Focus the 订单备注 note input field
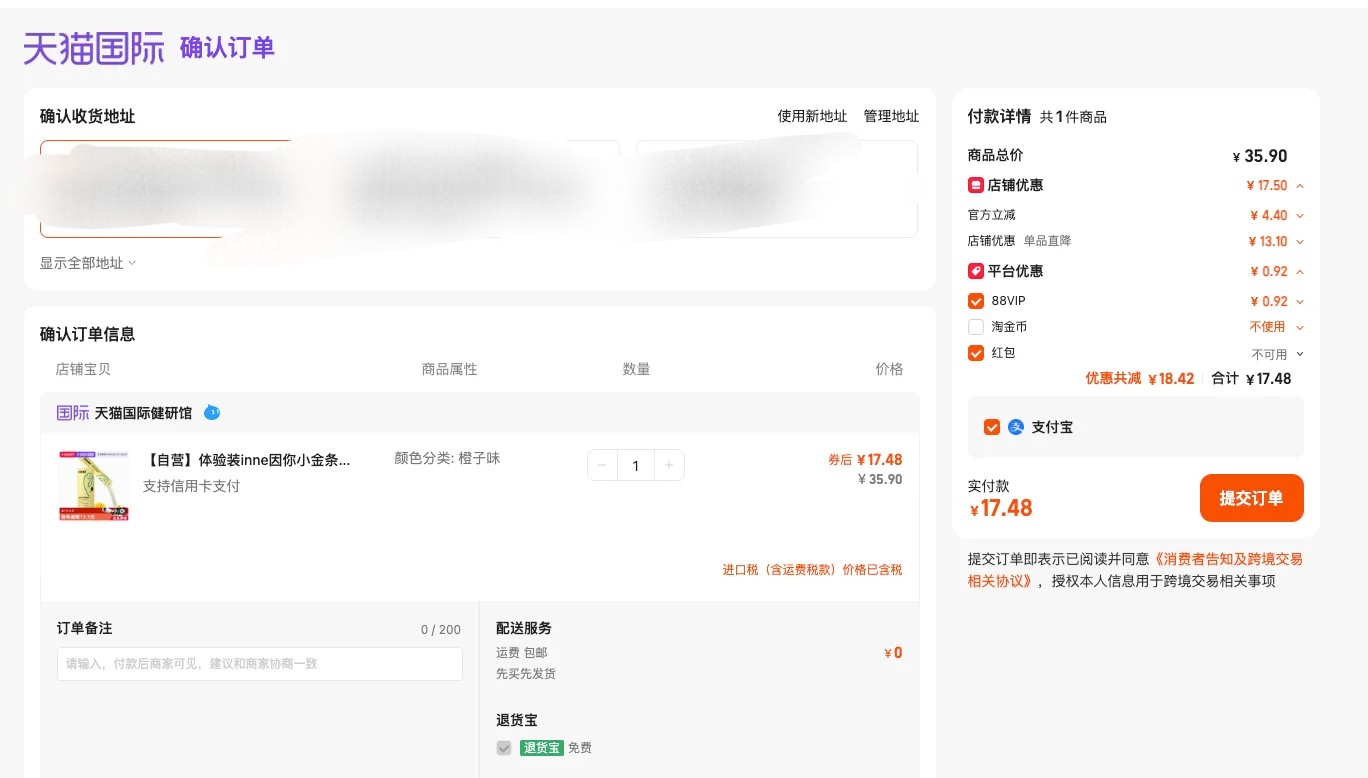This screenshot has width=1368, height=778. (260, 664)
